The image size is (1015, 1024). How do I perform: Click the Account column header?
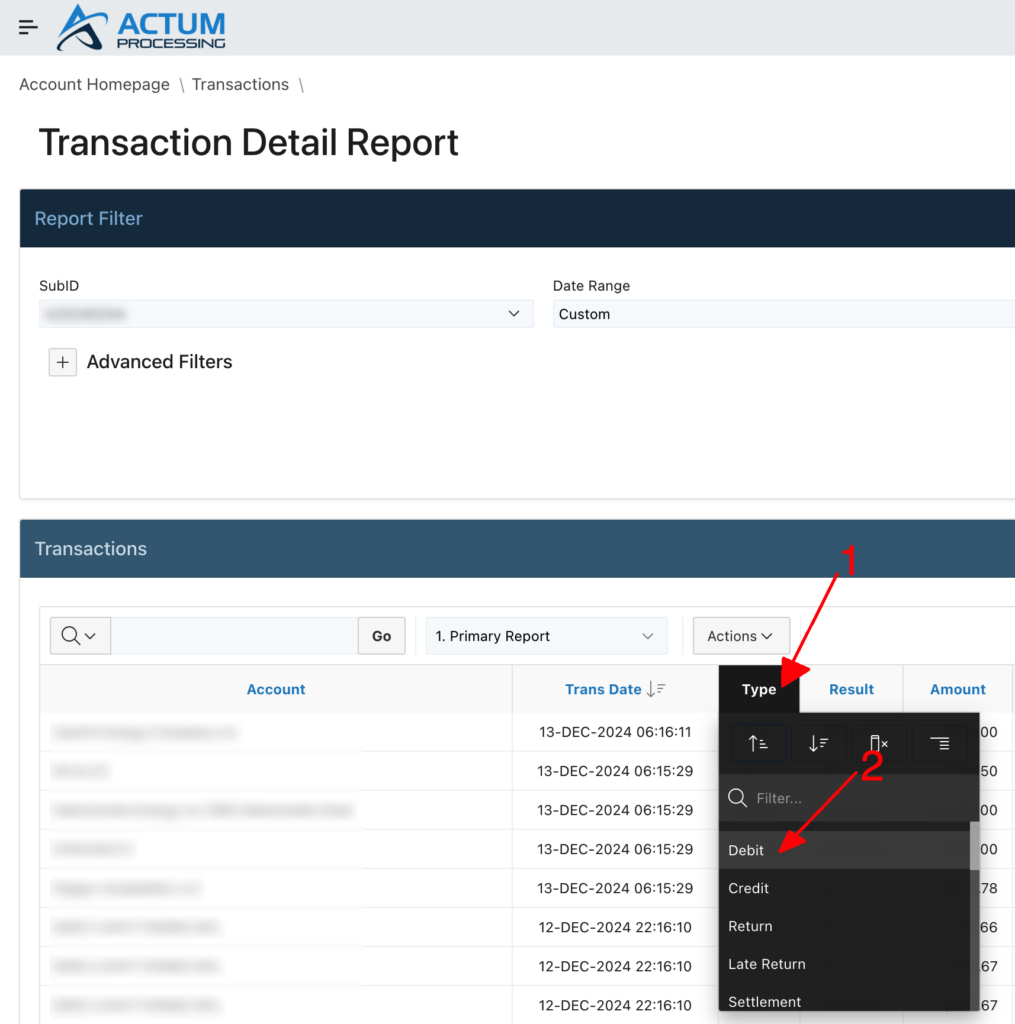pos(276,689)
